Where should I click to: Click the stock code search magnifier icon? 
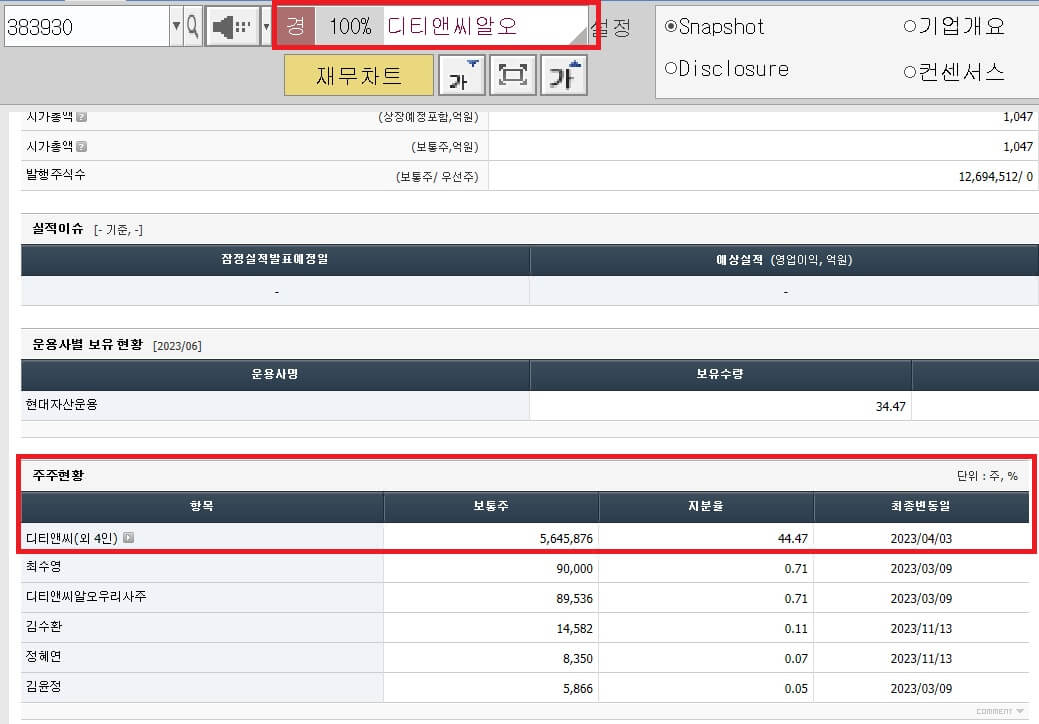tap(192, 26)
